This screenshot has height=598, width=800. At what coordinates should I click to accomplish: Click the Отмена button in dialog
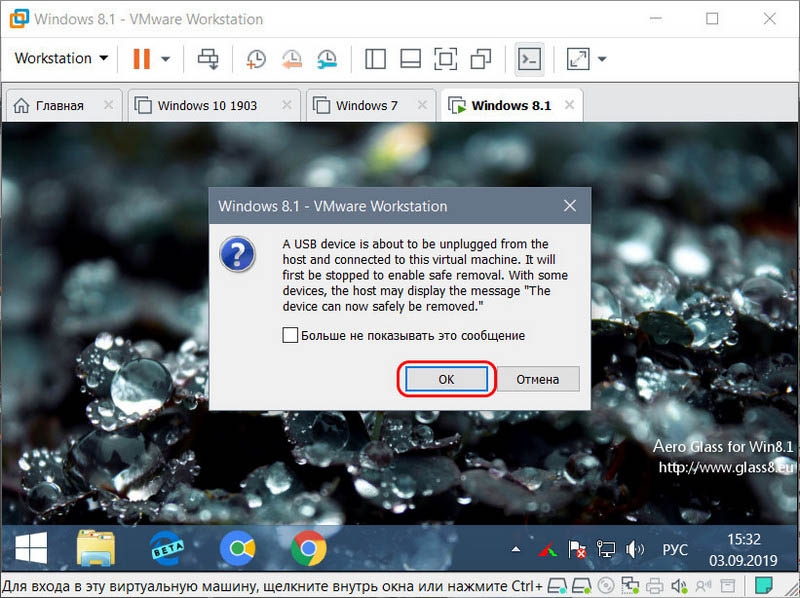tap(538, 379)
